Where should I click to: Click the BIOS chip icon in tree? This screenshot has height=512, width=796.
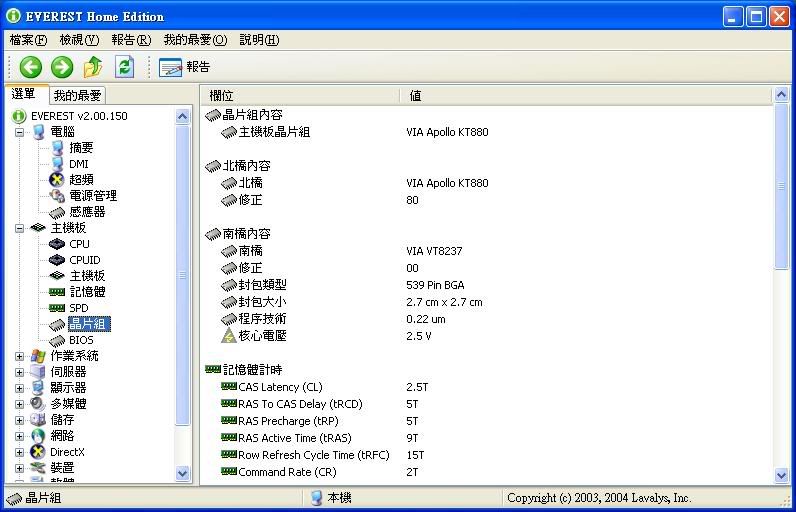pos(57,340)
